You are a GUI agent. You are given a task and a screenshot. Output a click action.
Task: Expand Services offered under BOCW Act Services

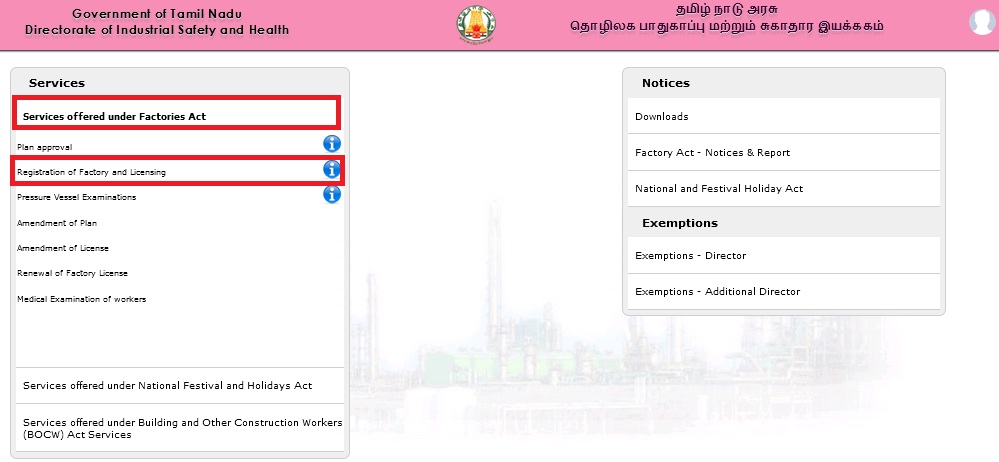tap(180, 428)
